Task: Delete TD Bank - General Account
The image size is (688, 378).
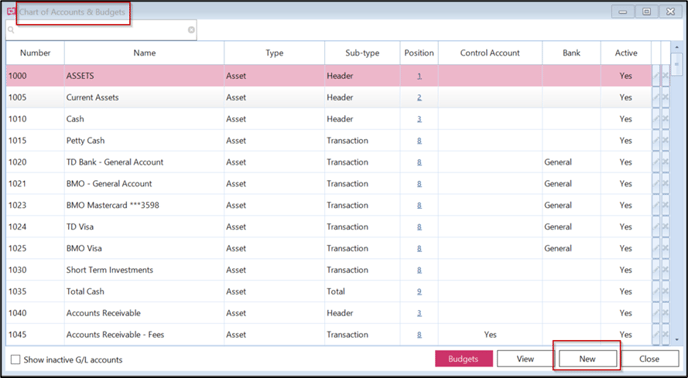Action: pyautogui.click(x=665, y=162)
